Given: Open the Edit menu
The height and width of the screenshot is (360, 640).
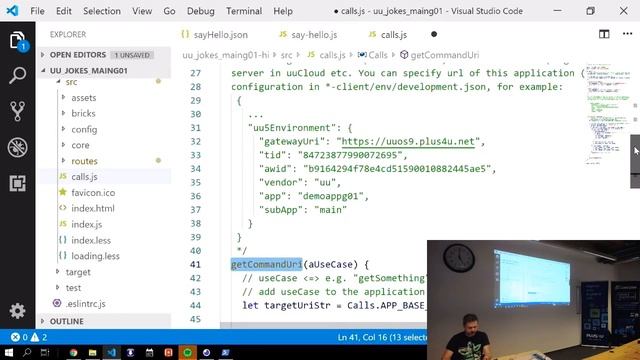Looking at the screenshot, I should tap(64, 11).
